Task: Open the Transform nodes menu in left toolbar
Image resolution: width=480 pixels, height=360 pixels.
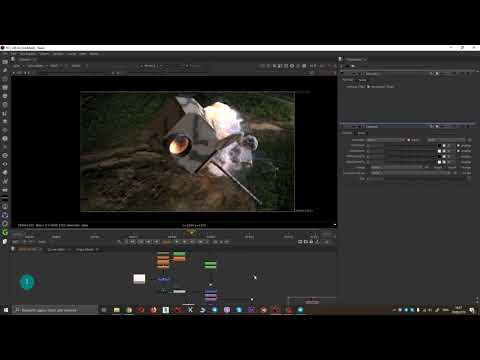Action: pyautogui.click(x=5, y=130)
